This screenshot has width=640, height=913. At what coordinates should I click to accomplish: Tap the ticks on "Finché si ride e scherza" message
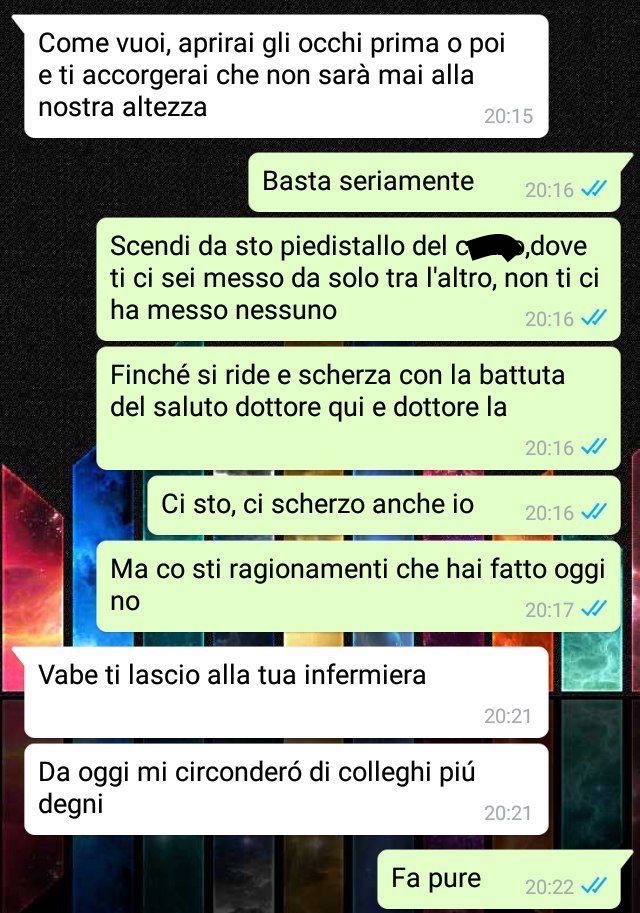pos(595,447)
